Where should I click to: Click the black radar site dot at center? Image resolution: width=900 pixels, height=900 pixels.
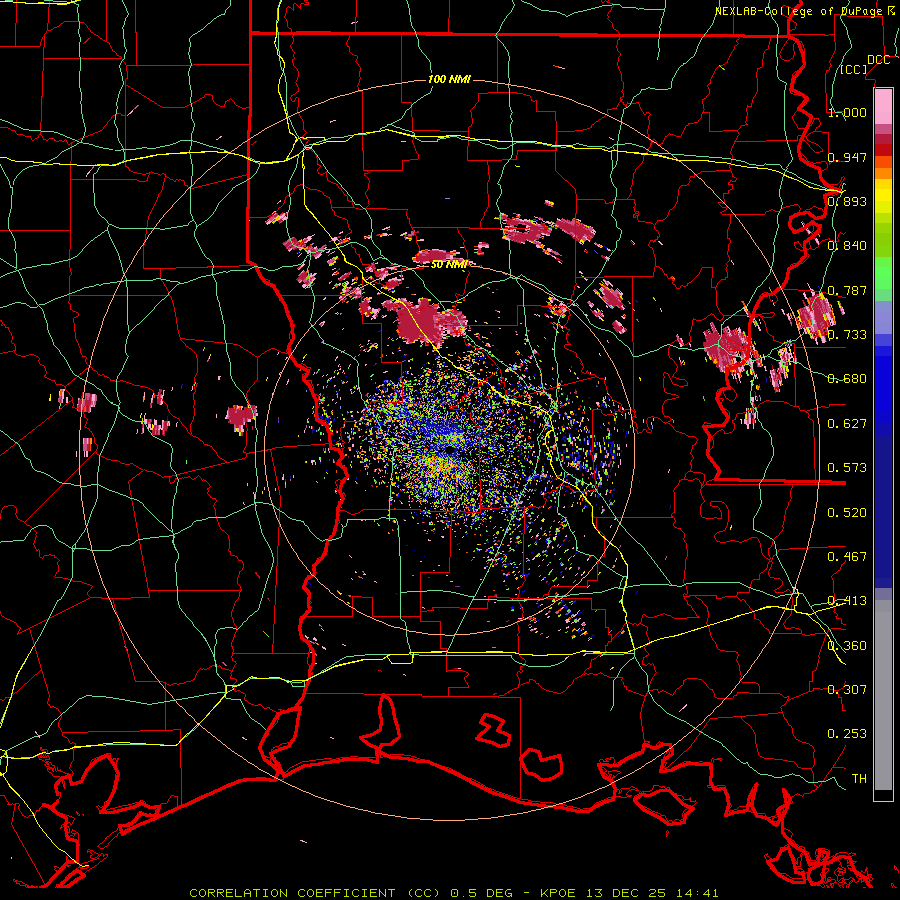(449, 450)
